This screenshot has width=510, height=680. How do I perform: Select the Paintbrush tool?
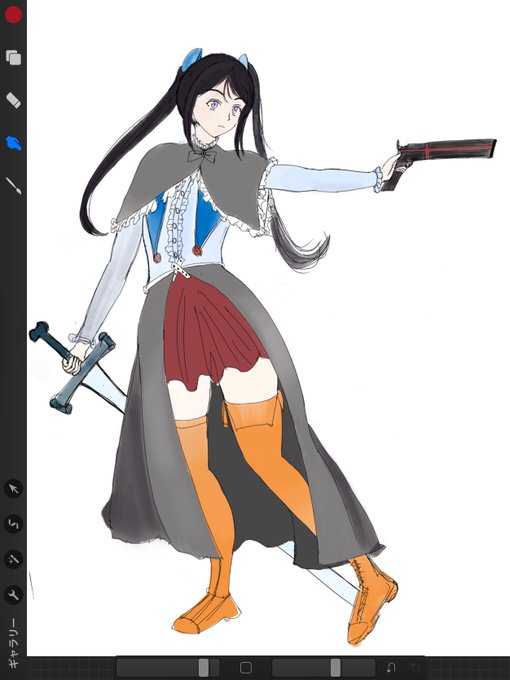coord(13,186)
